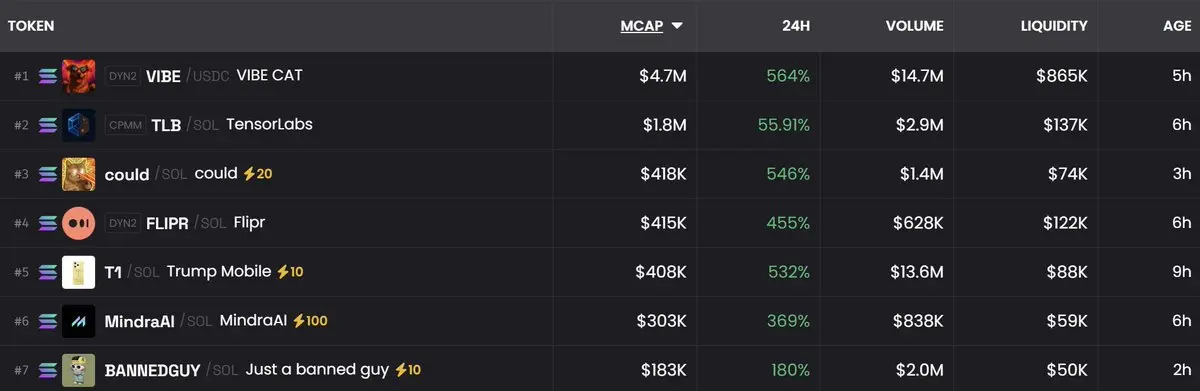Image resolution: width=1200 pixels, height=391 pixels.
Task: Click the CPMM tag on the TLB row
Action: point(124,125)
